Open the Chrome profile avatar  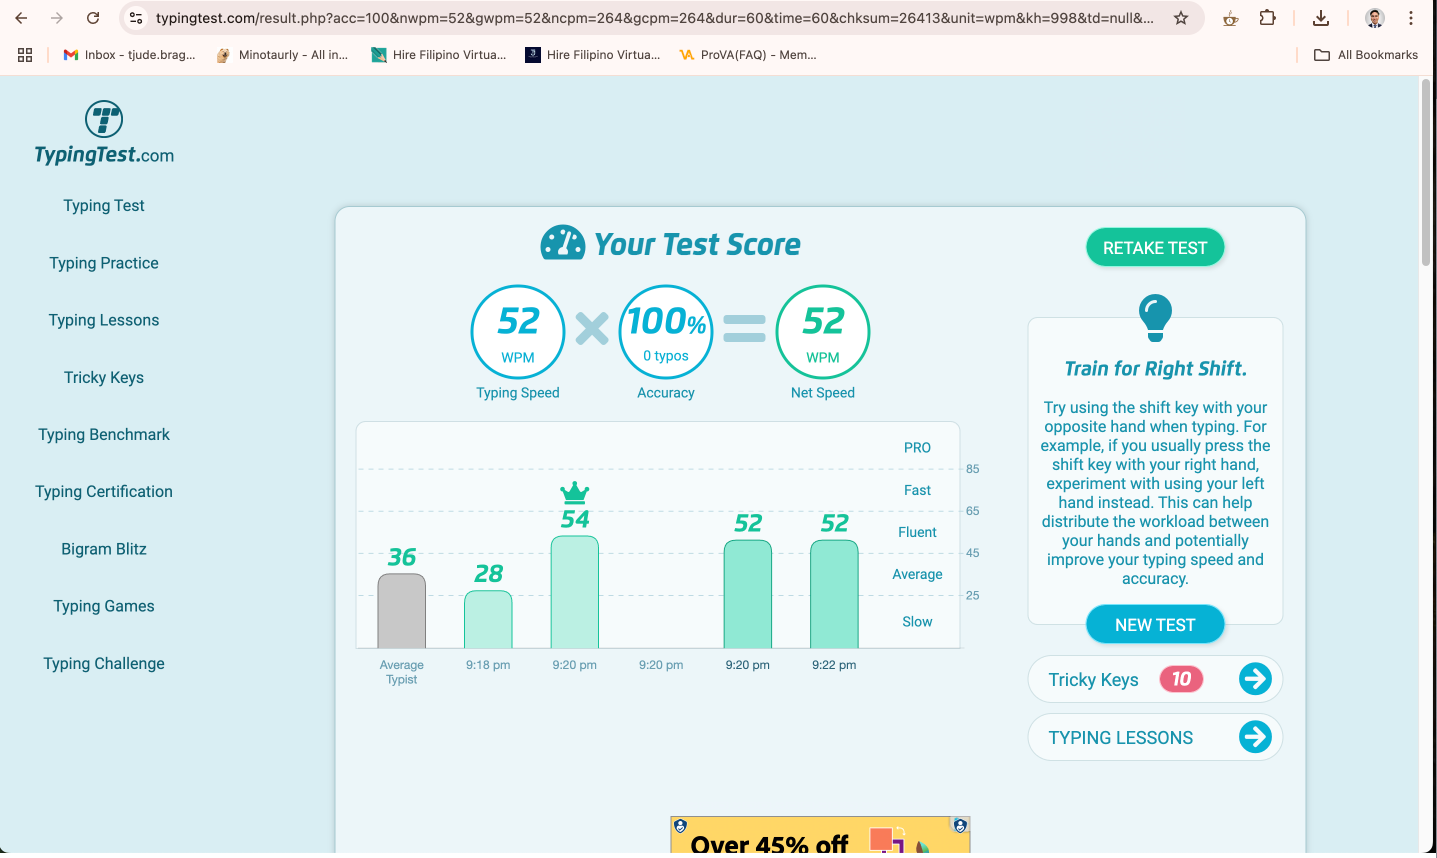1375,18
